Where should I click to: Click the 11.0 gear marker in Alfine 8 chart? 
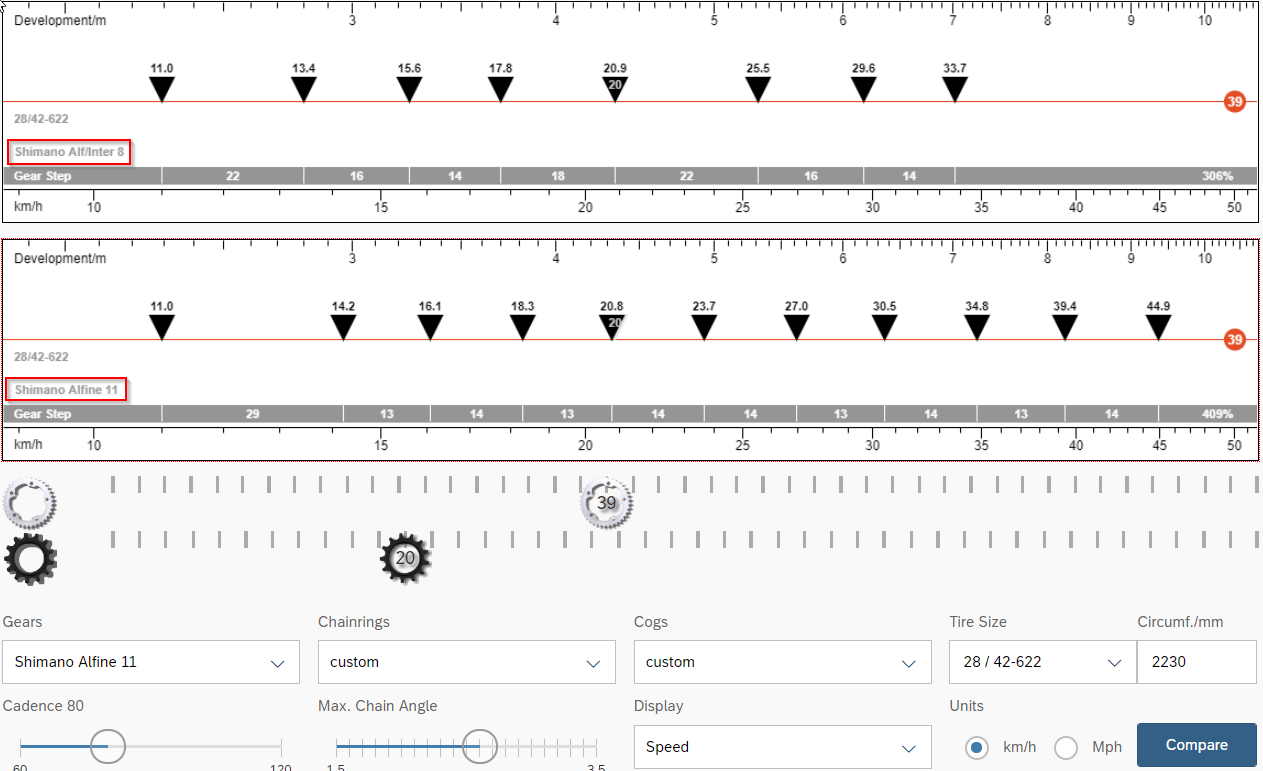point(162,89)
